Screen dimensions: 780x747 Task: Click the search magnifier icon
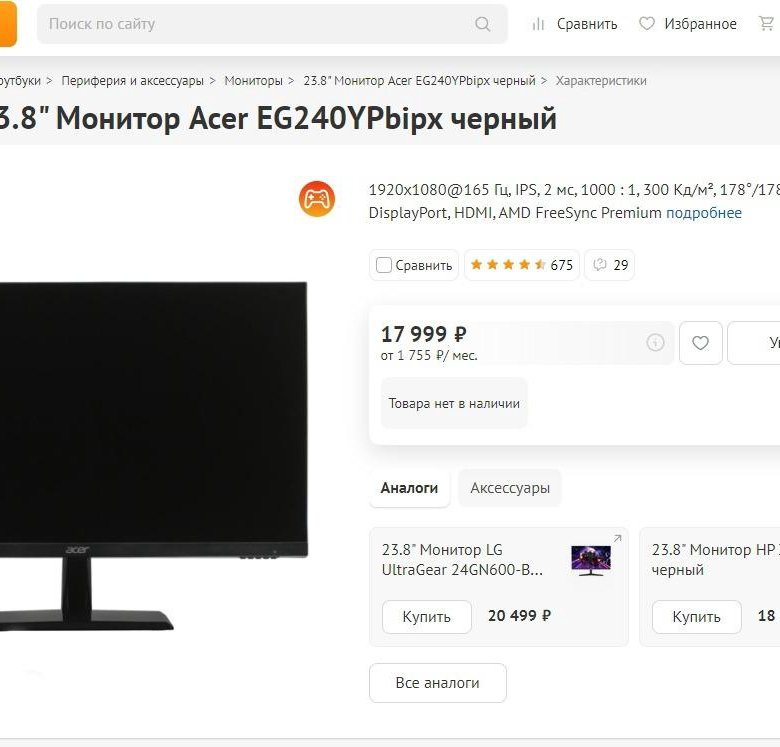click(482, 24)
